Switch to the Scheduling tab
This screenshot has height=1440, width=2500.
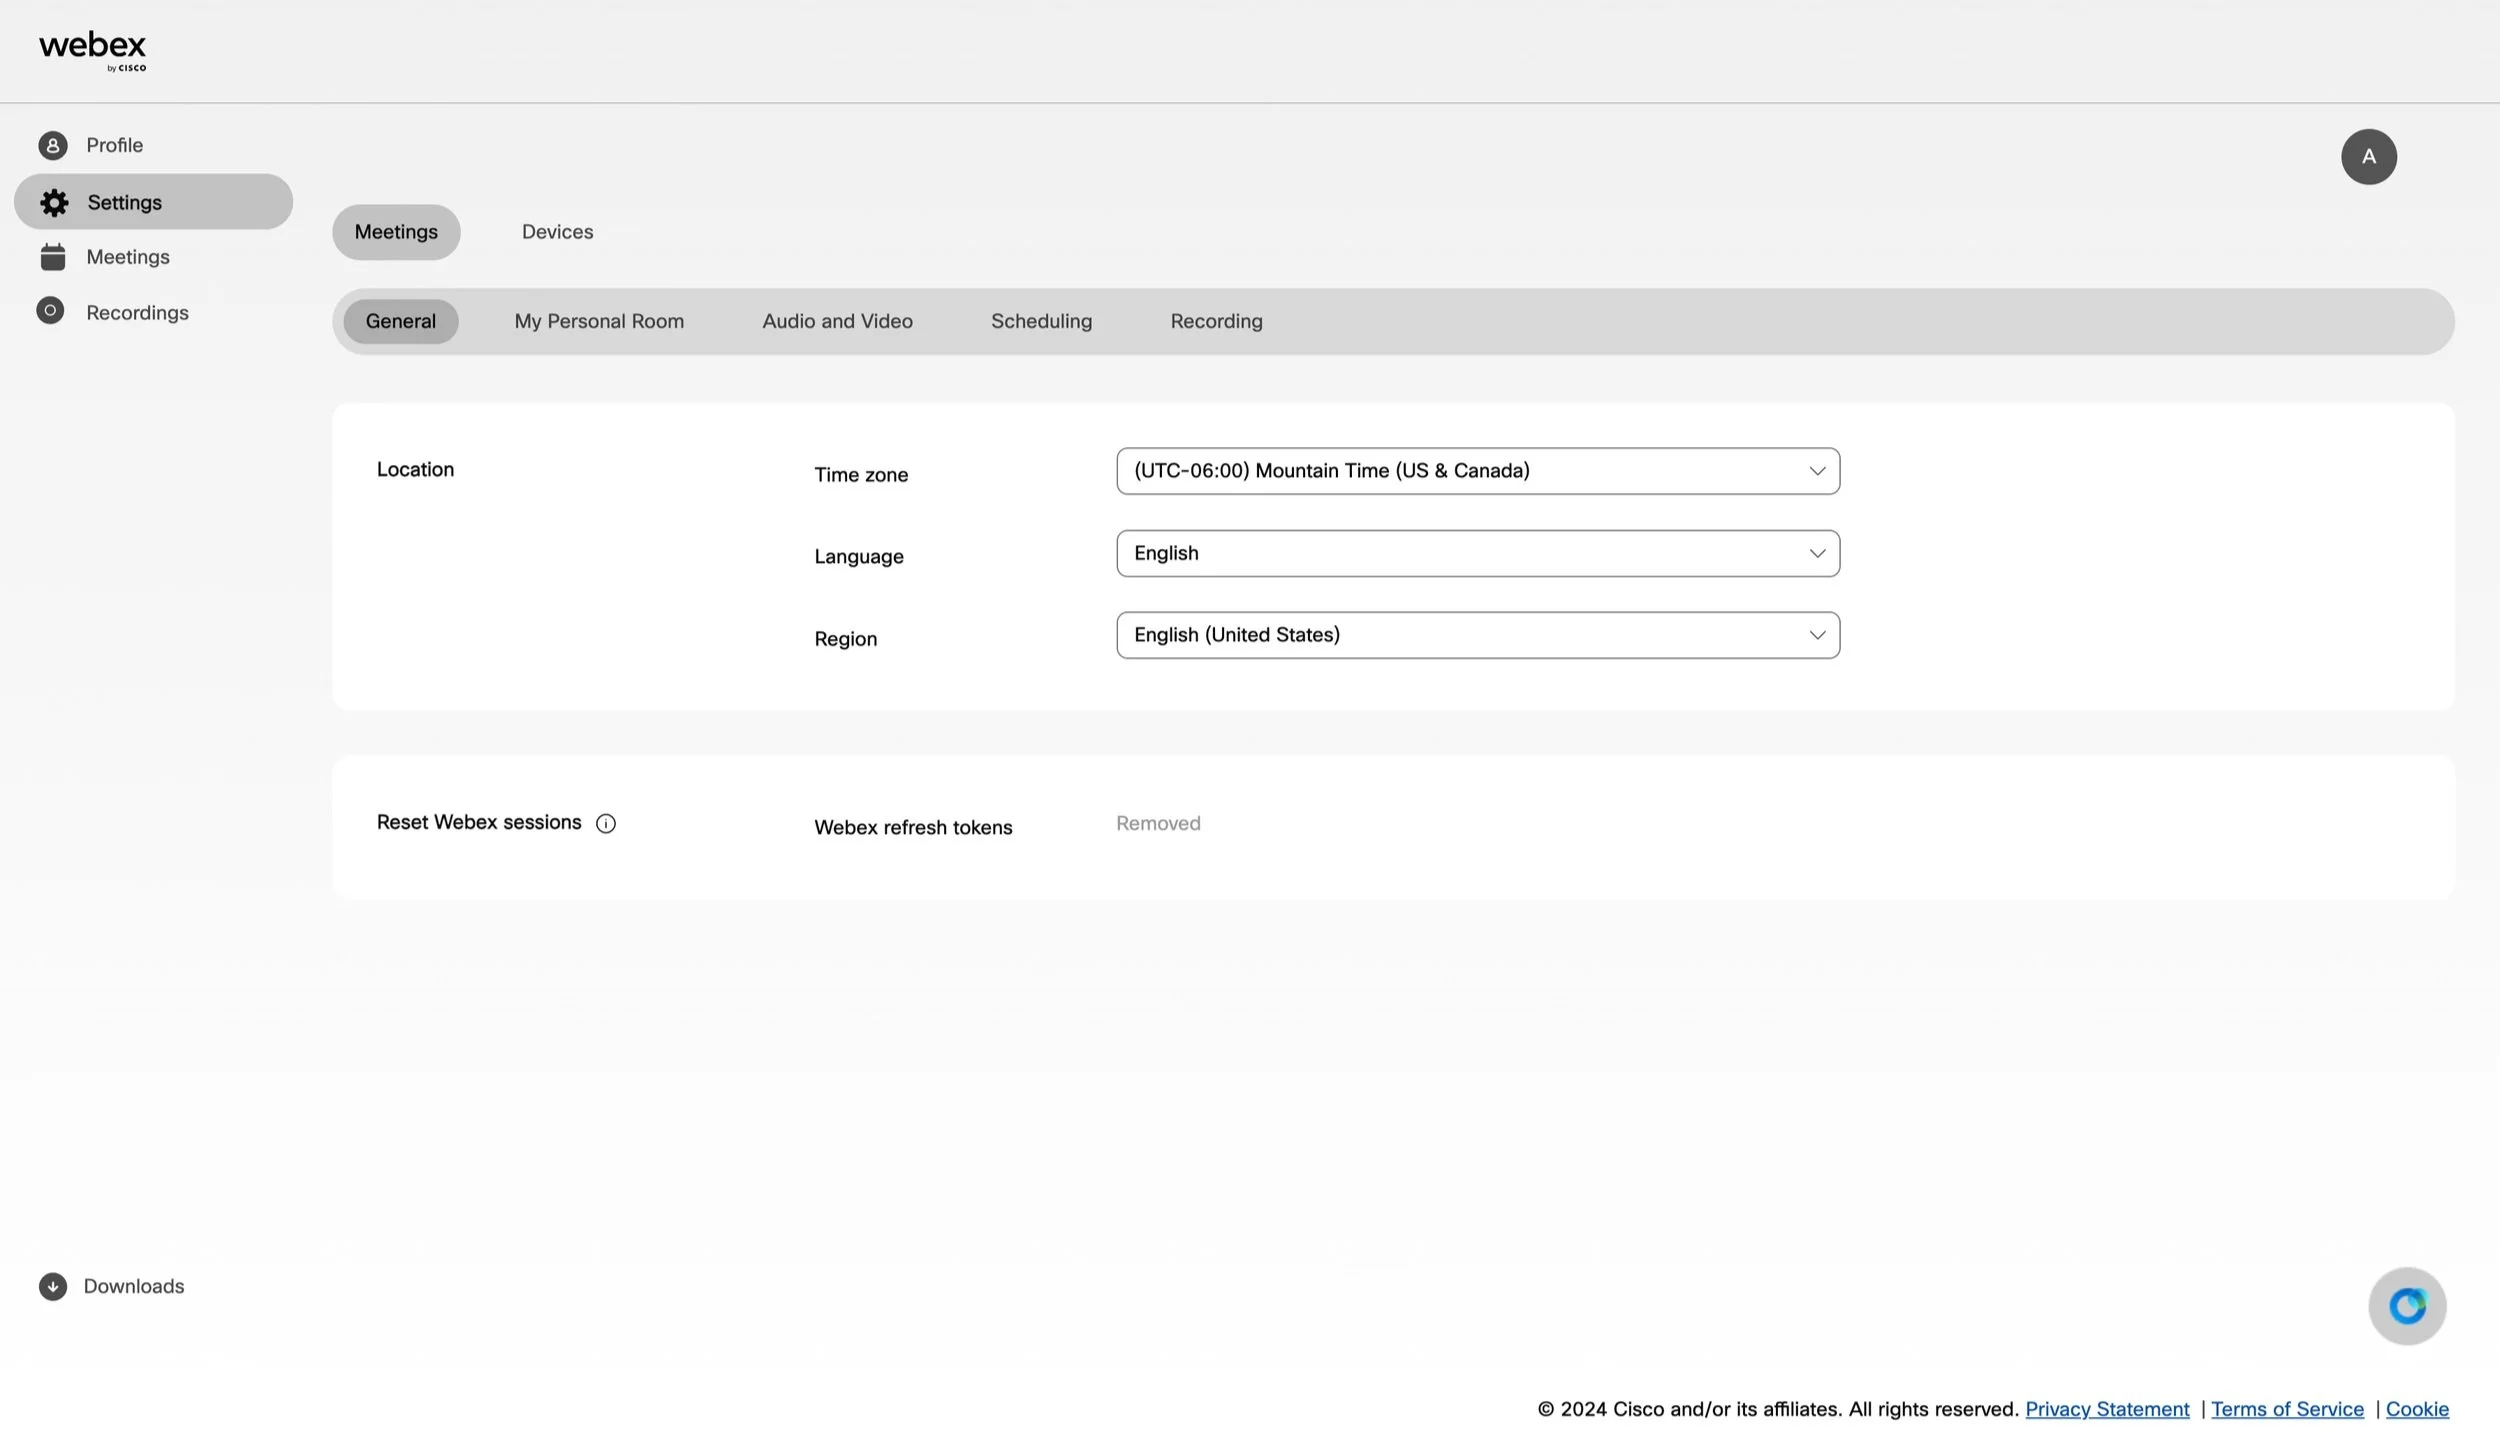[x=1041, y=321]
